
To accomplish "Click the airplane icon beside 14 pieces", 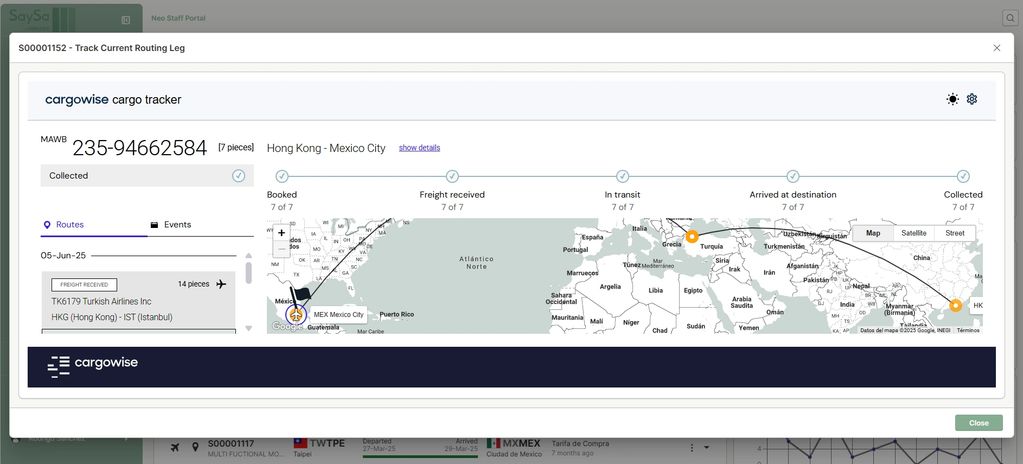I will click(x=221, y=284).
